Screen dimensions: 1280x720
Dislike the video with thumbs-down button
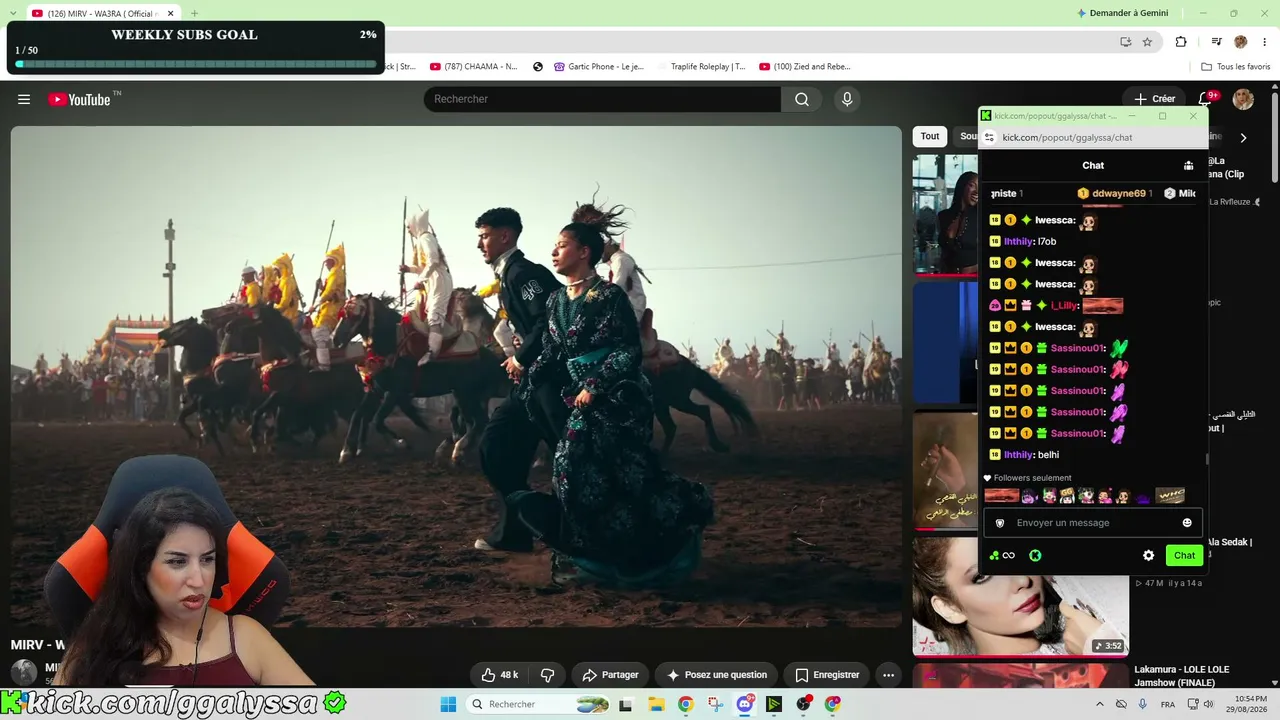click(x=547, y=675)
